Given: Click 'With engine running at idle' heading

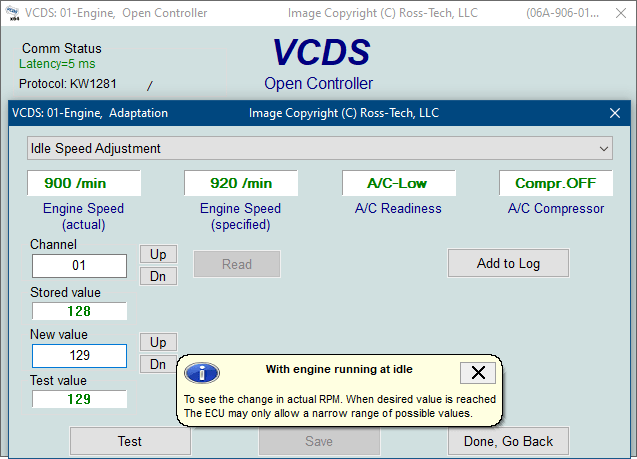Looking at the screenshot, I should tap(339, 369).
